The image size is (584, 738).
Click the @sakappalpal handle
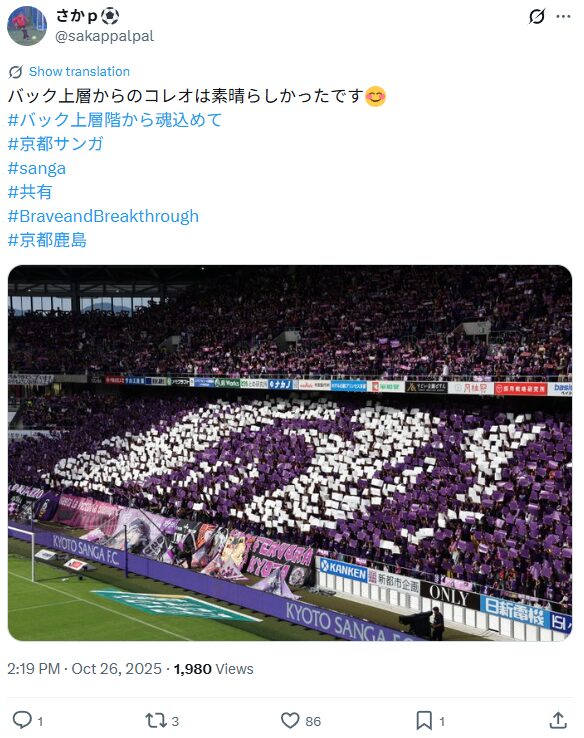tap(104, 36)
